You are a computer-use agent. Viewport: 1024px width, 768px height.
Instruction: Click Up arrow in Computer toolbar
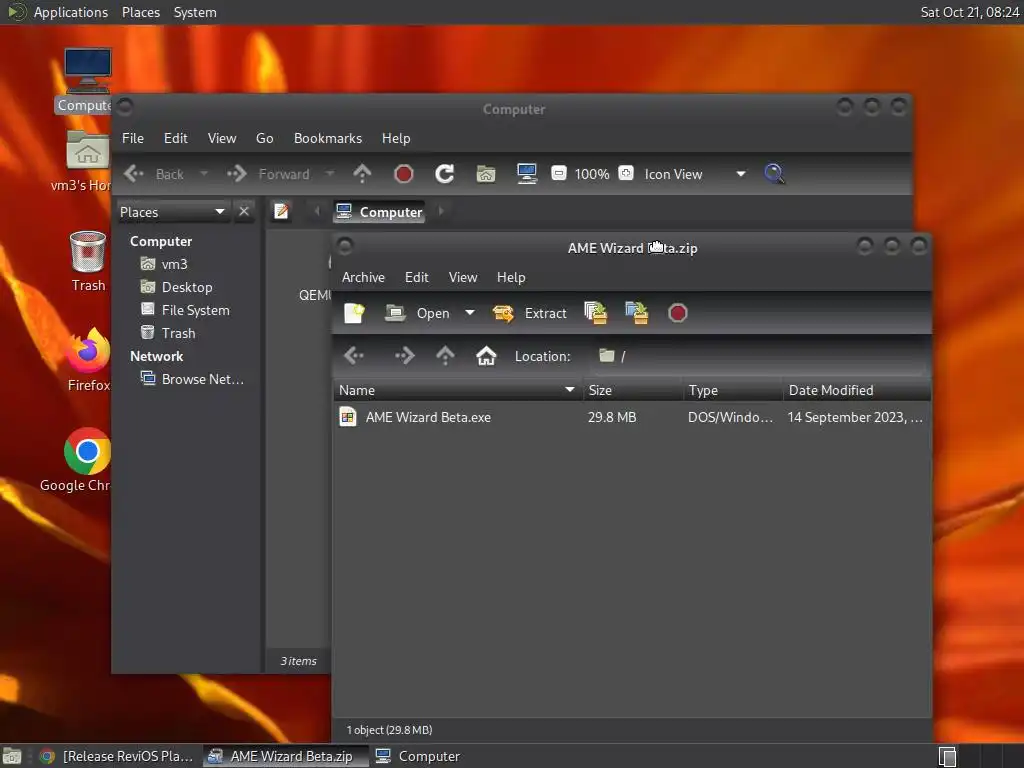point(362,174)
